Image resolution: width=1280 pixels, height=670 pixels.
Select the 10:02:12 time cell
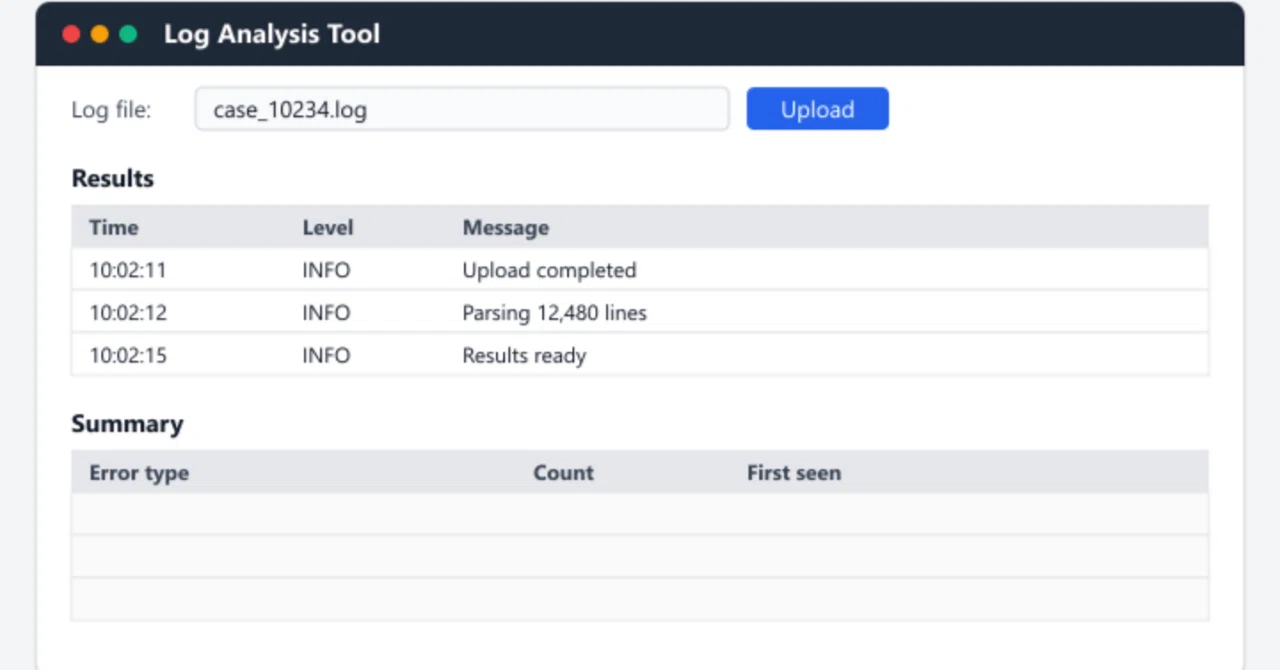pyautogui.click(x=128, y=313)
